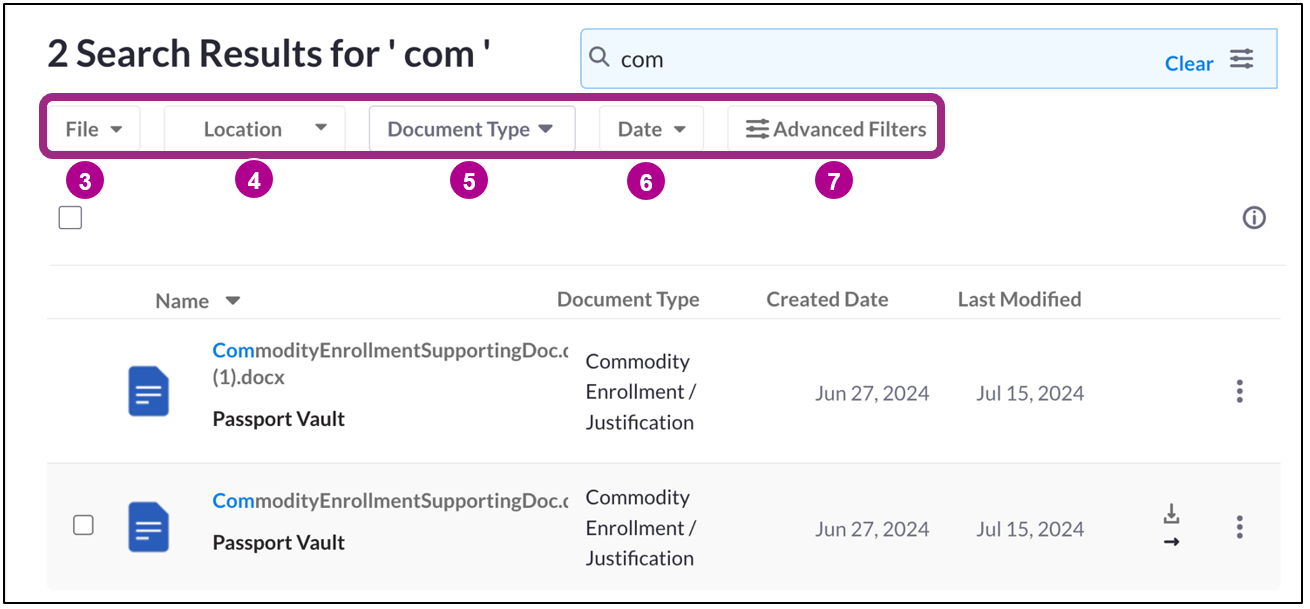The height and width of the screenshot is (609, 1310).
Task: Click the Clear link in the search bar
Action: coord(1189,63)
